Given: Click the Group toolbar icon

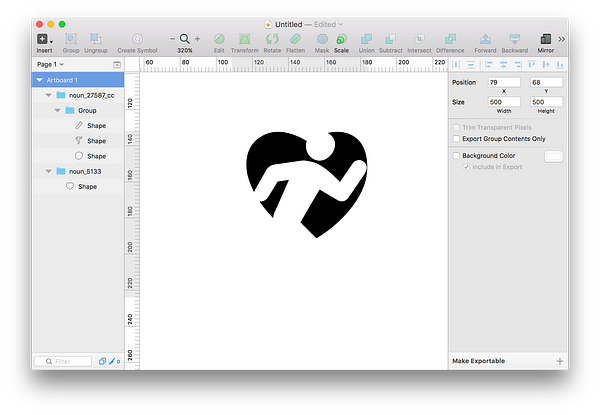Looking at the screenshot, I should (71, 39).
